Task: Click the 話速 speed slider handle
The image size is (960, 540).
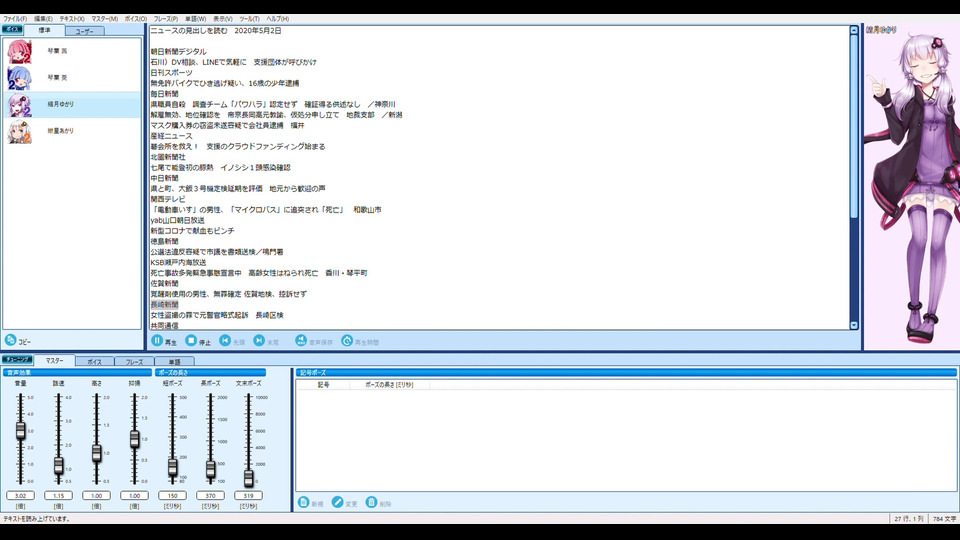Action: coord(59,465)
